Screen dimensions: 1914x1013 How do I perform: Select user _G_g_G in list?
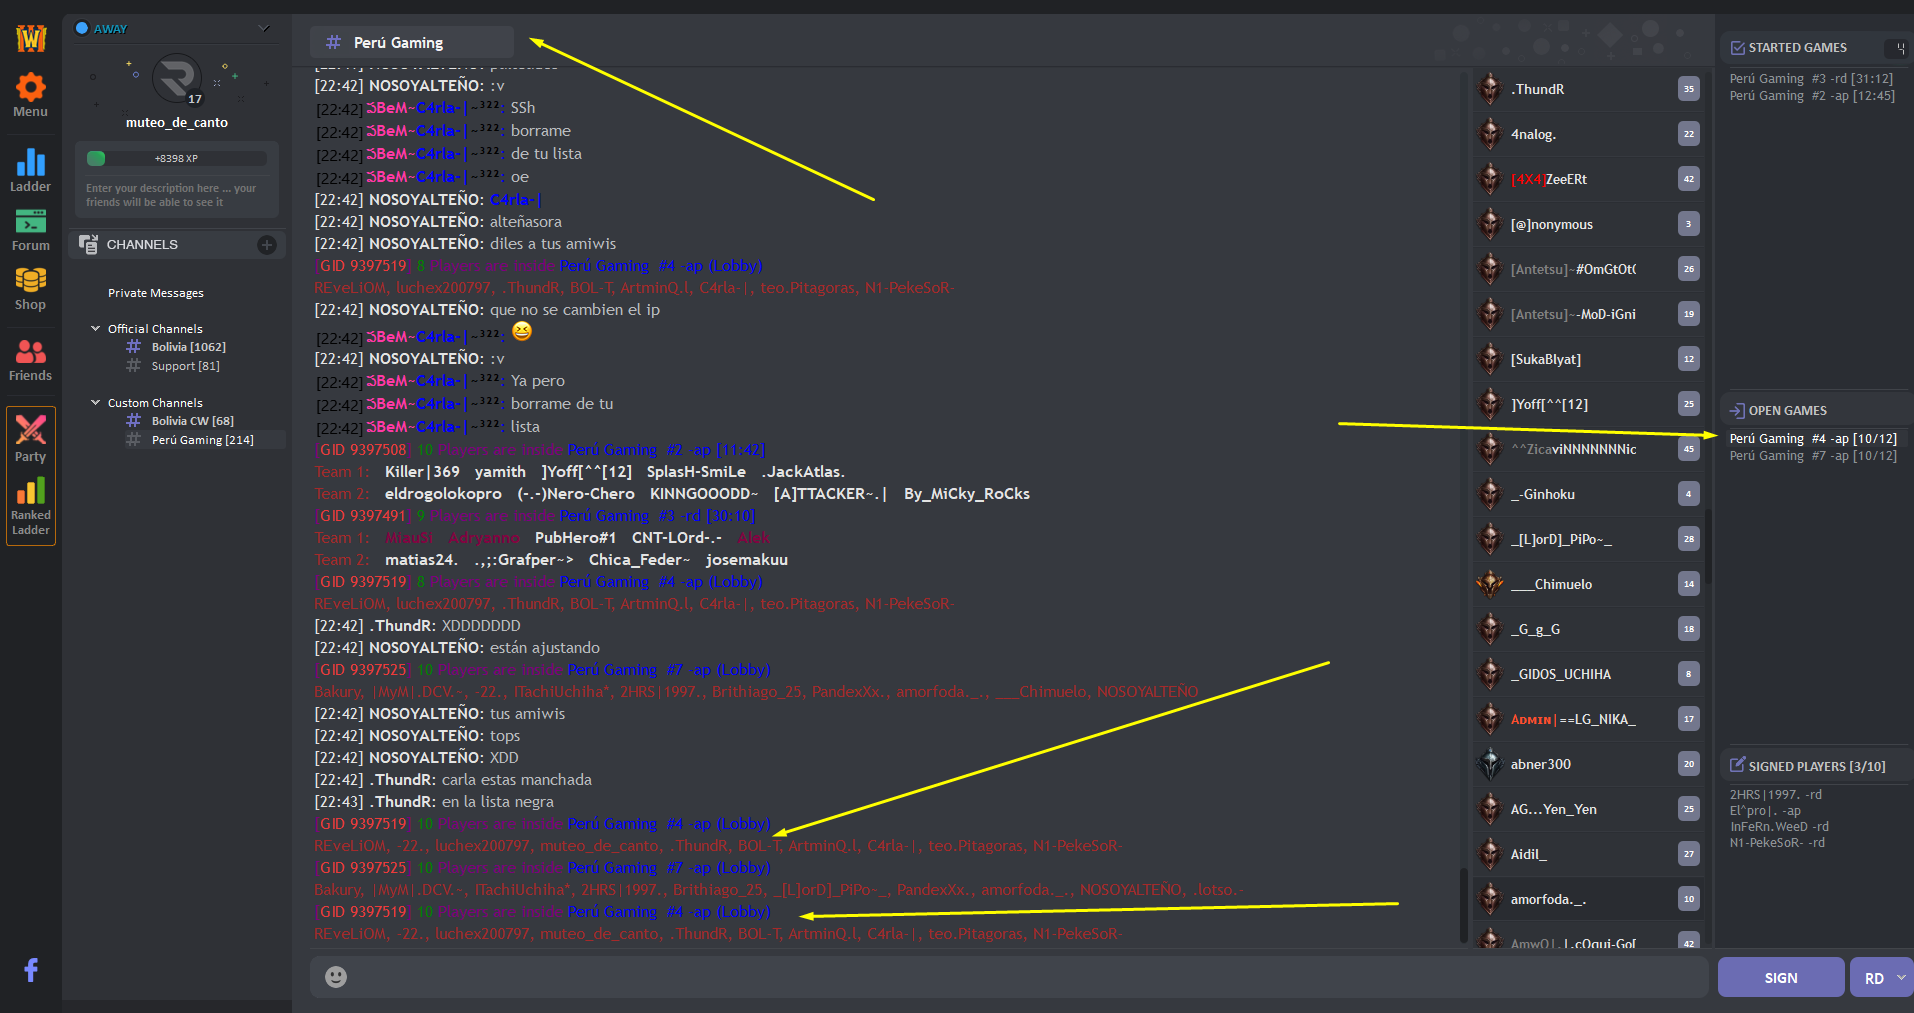click(x=1587, y=629)
